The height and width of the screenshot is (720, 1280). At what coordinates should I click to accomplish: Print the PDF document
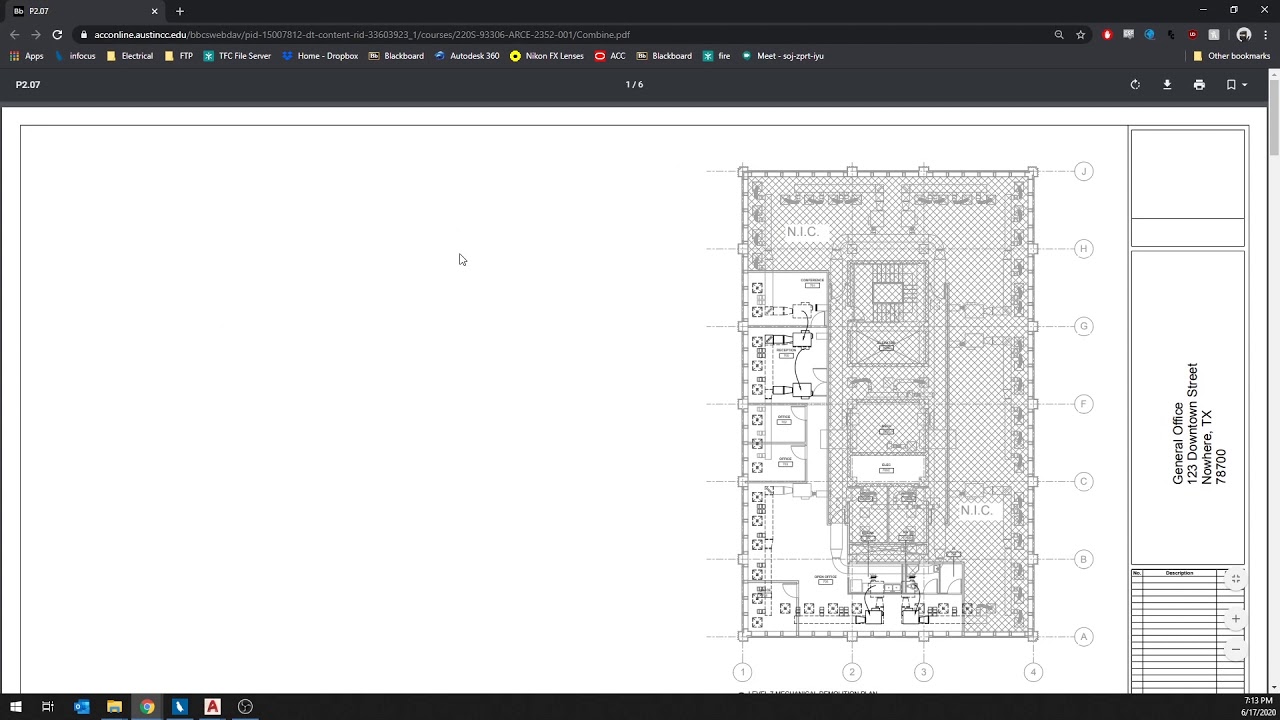(1199, 85)
